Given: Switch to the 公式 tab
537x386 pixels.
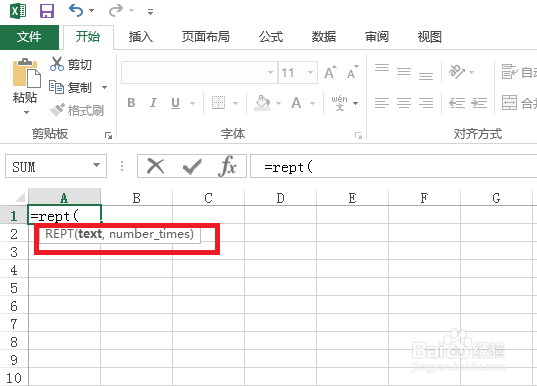Looking at the screenshot, I should (x=271, y=37).
